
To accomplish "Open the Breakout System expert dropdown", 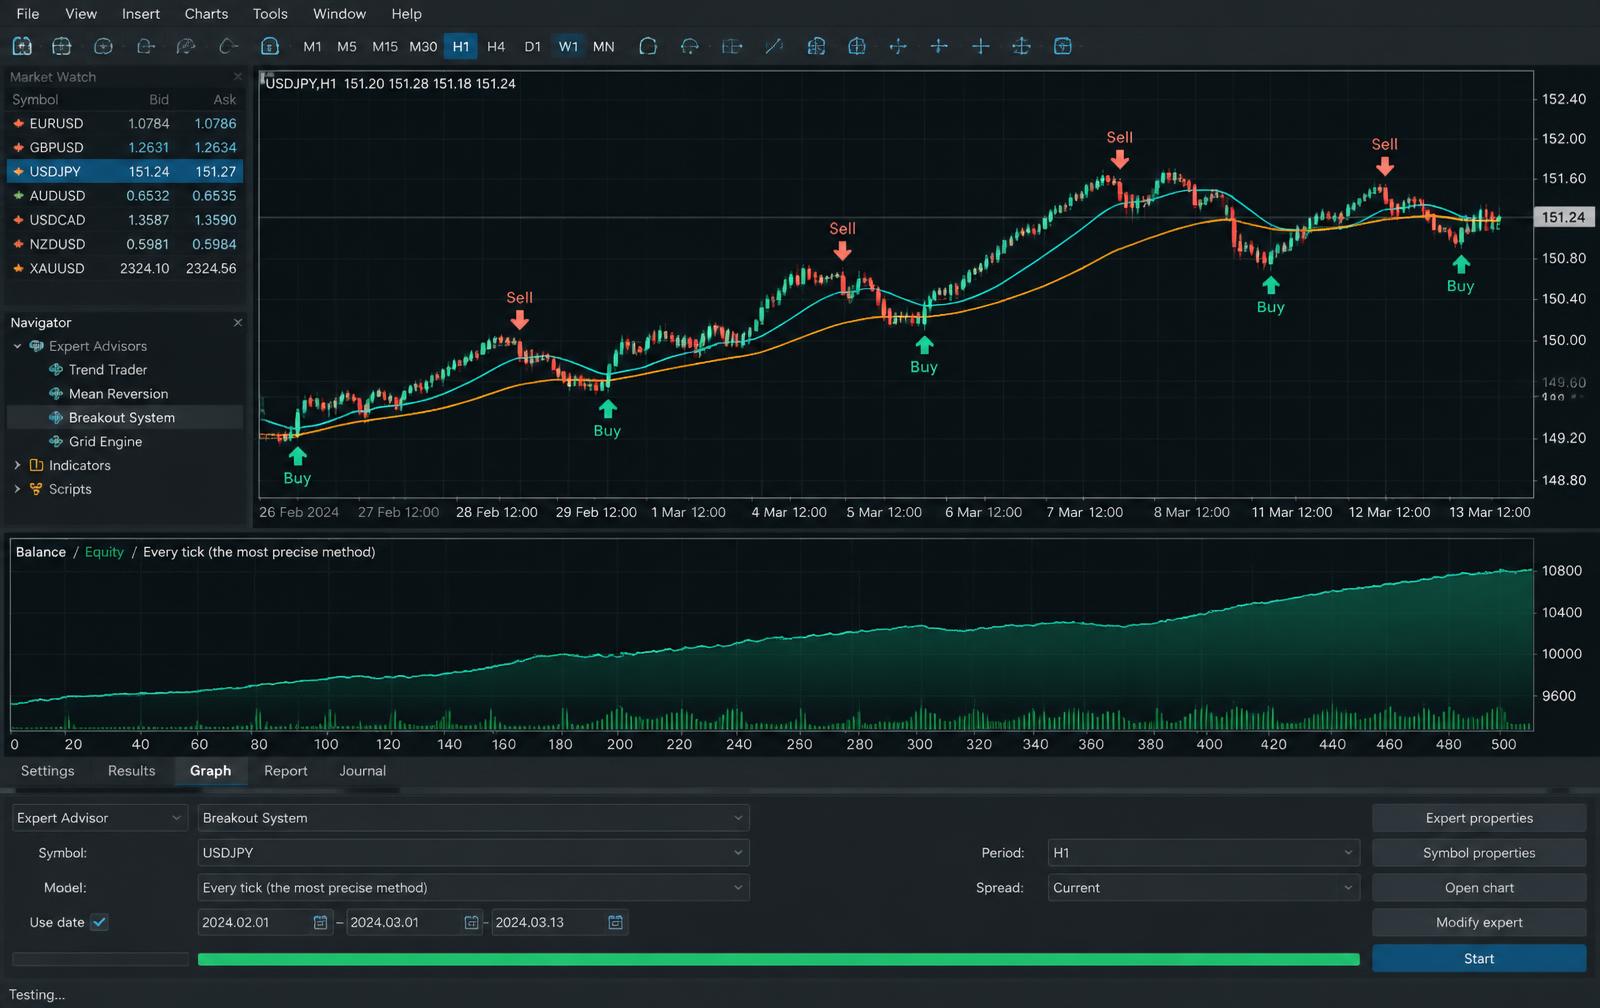I will coord(473,818).
